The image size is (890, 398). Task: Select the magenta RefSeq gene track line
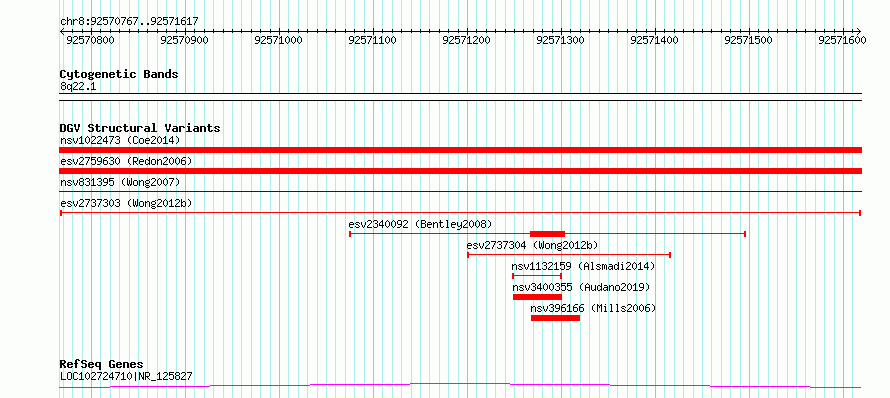coord(460,386)
